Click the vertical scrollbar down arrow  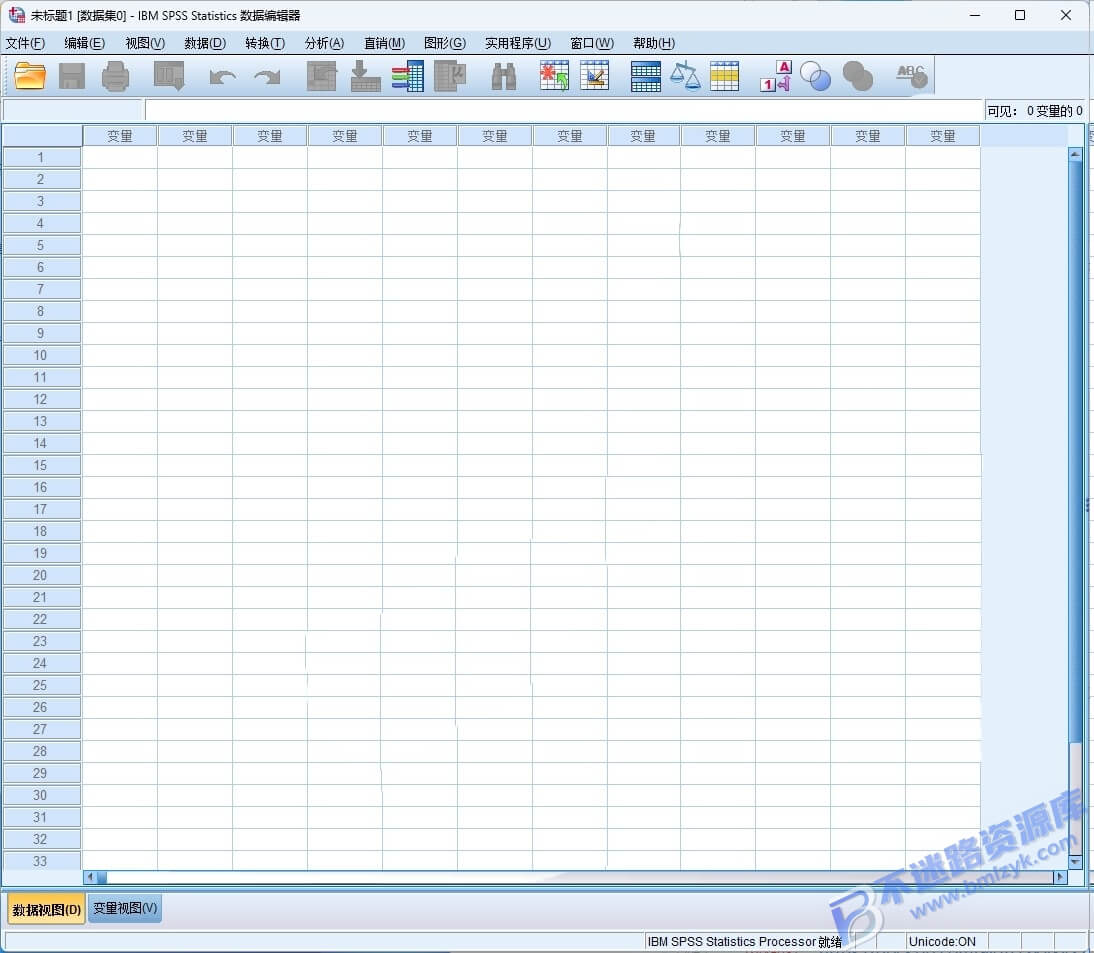[x=1075, y=862]
